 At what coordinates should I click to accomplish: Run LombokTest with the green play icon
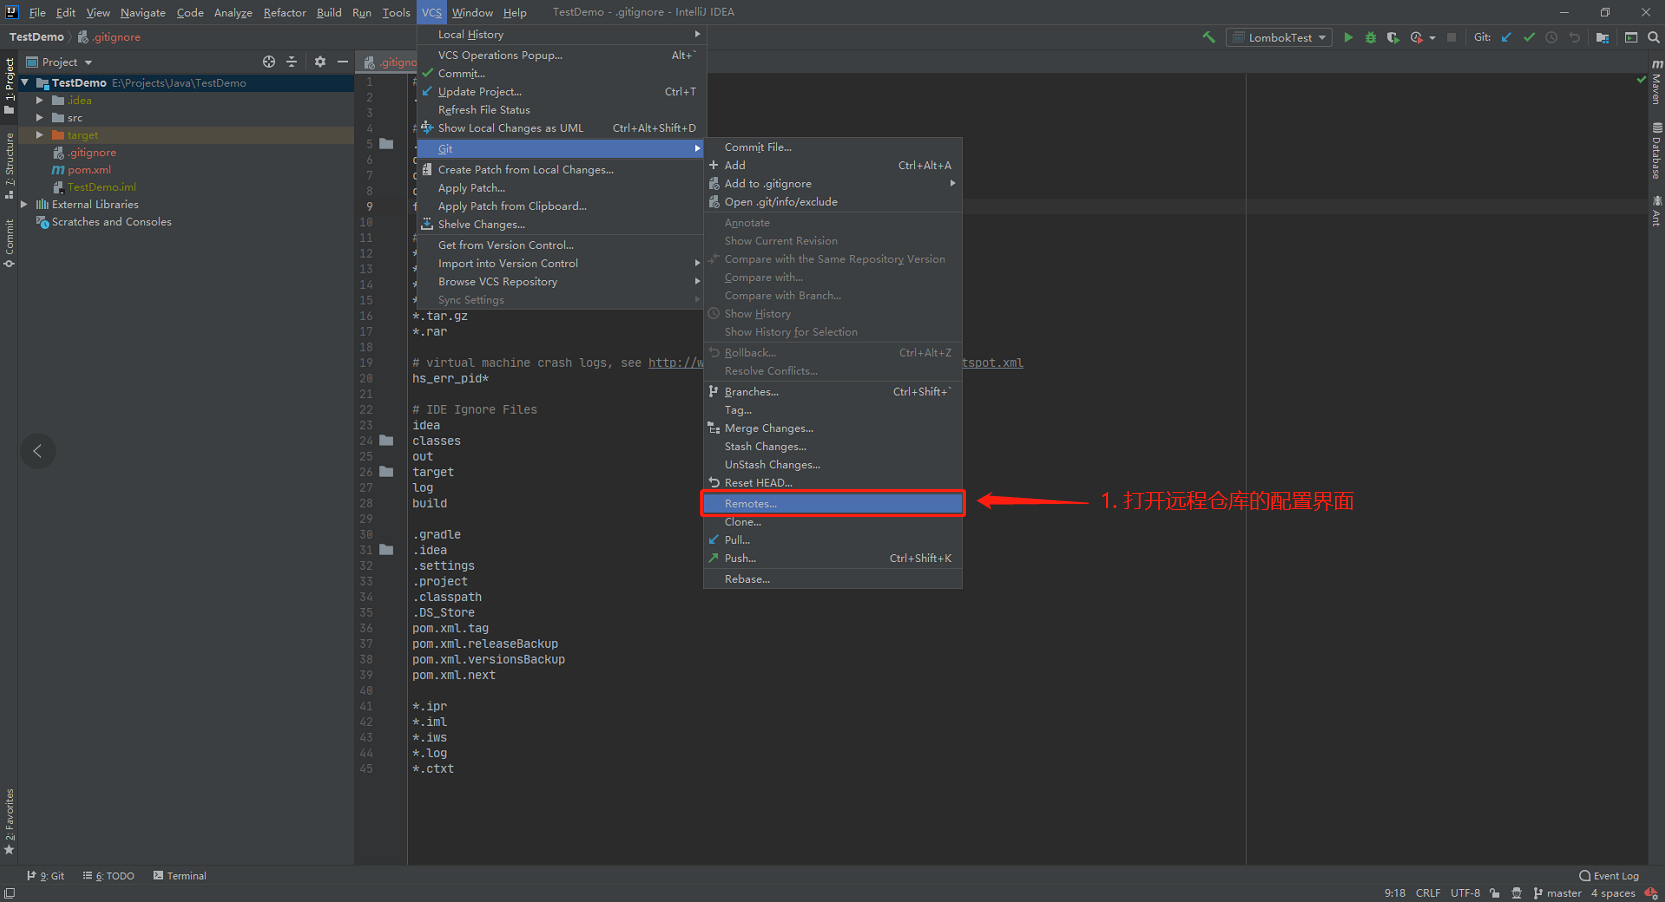tap(1348, 37)
